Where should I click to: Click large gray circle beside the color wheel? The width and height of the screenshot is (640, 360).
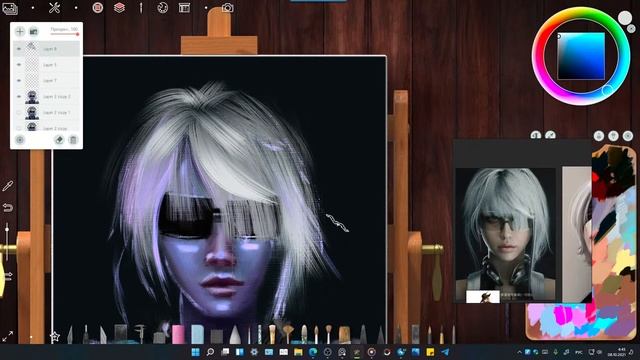[x=624, y=18]
